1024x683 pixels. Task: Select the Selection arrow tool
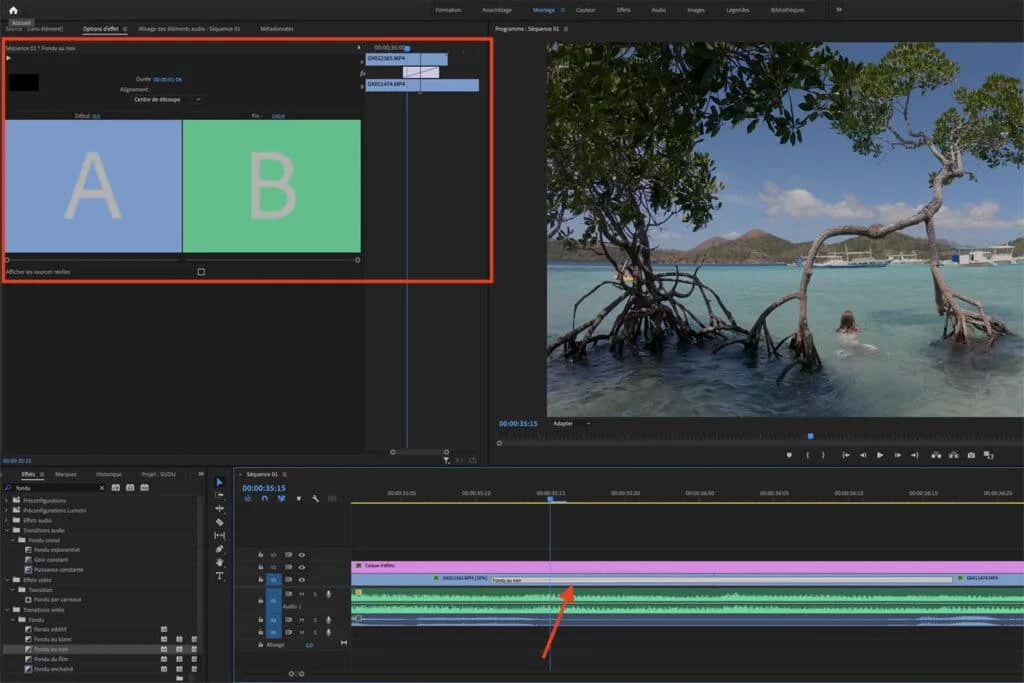219,482
